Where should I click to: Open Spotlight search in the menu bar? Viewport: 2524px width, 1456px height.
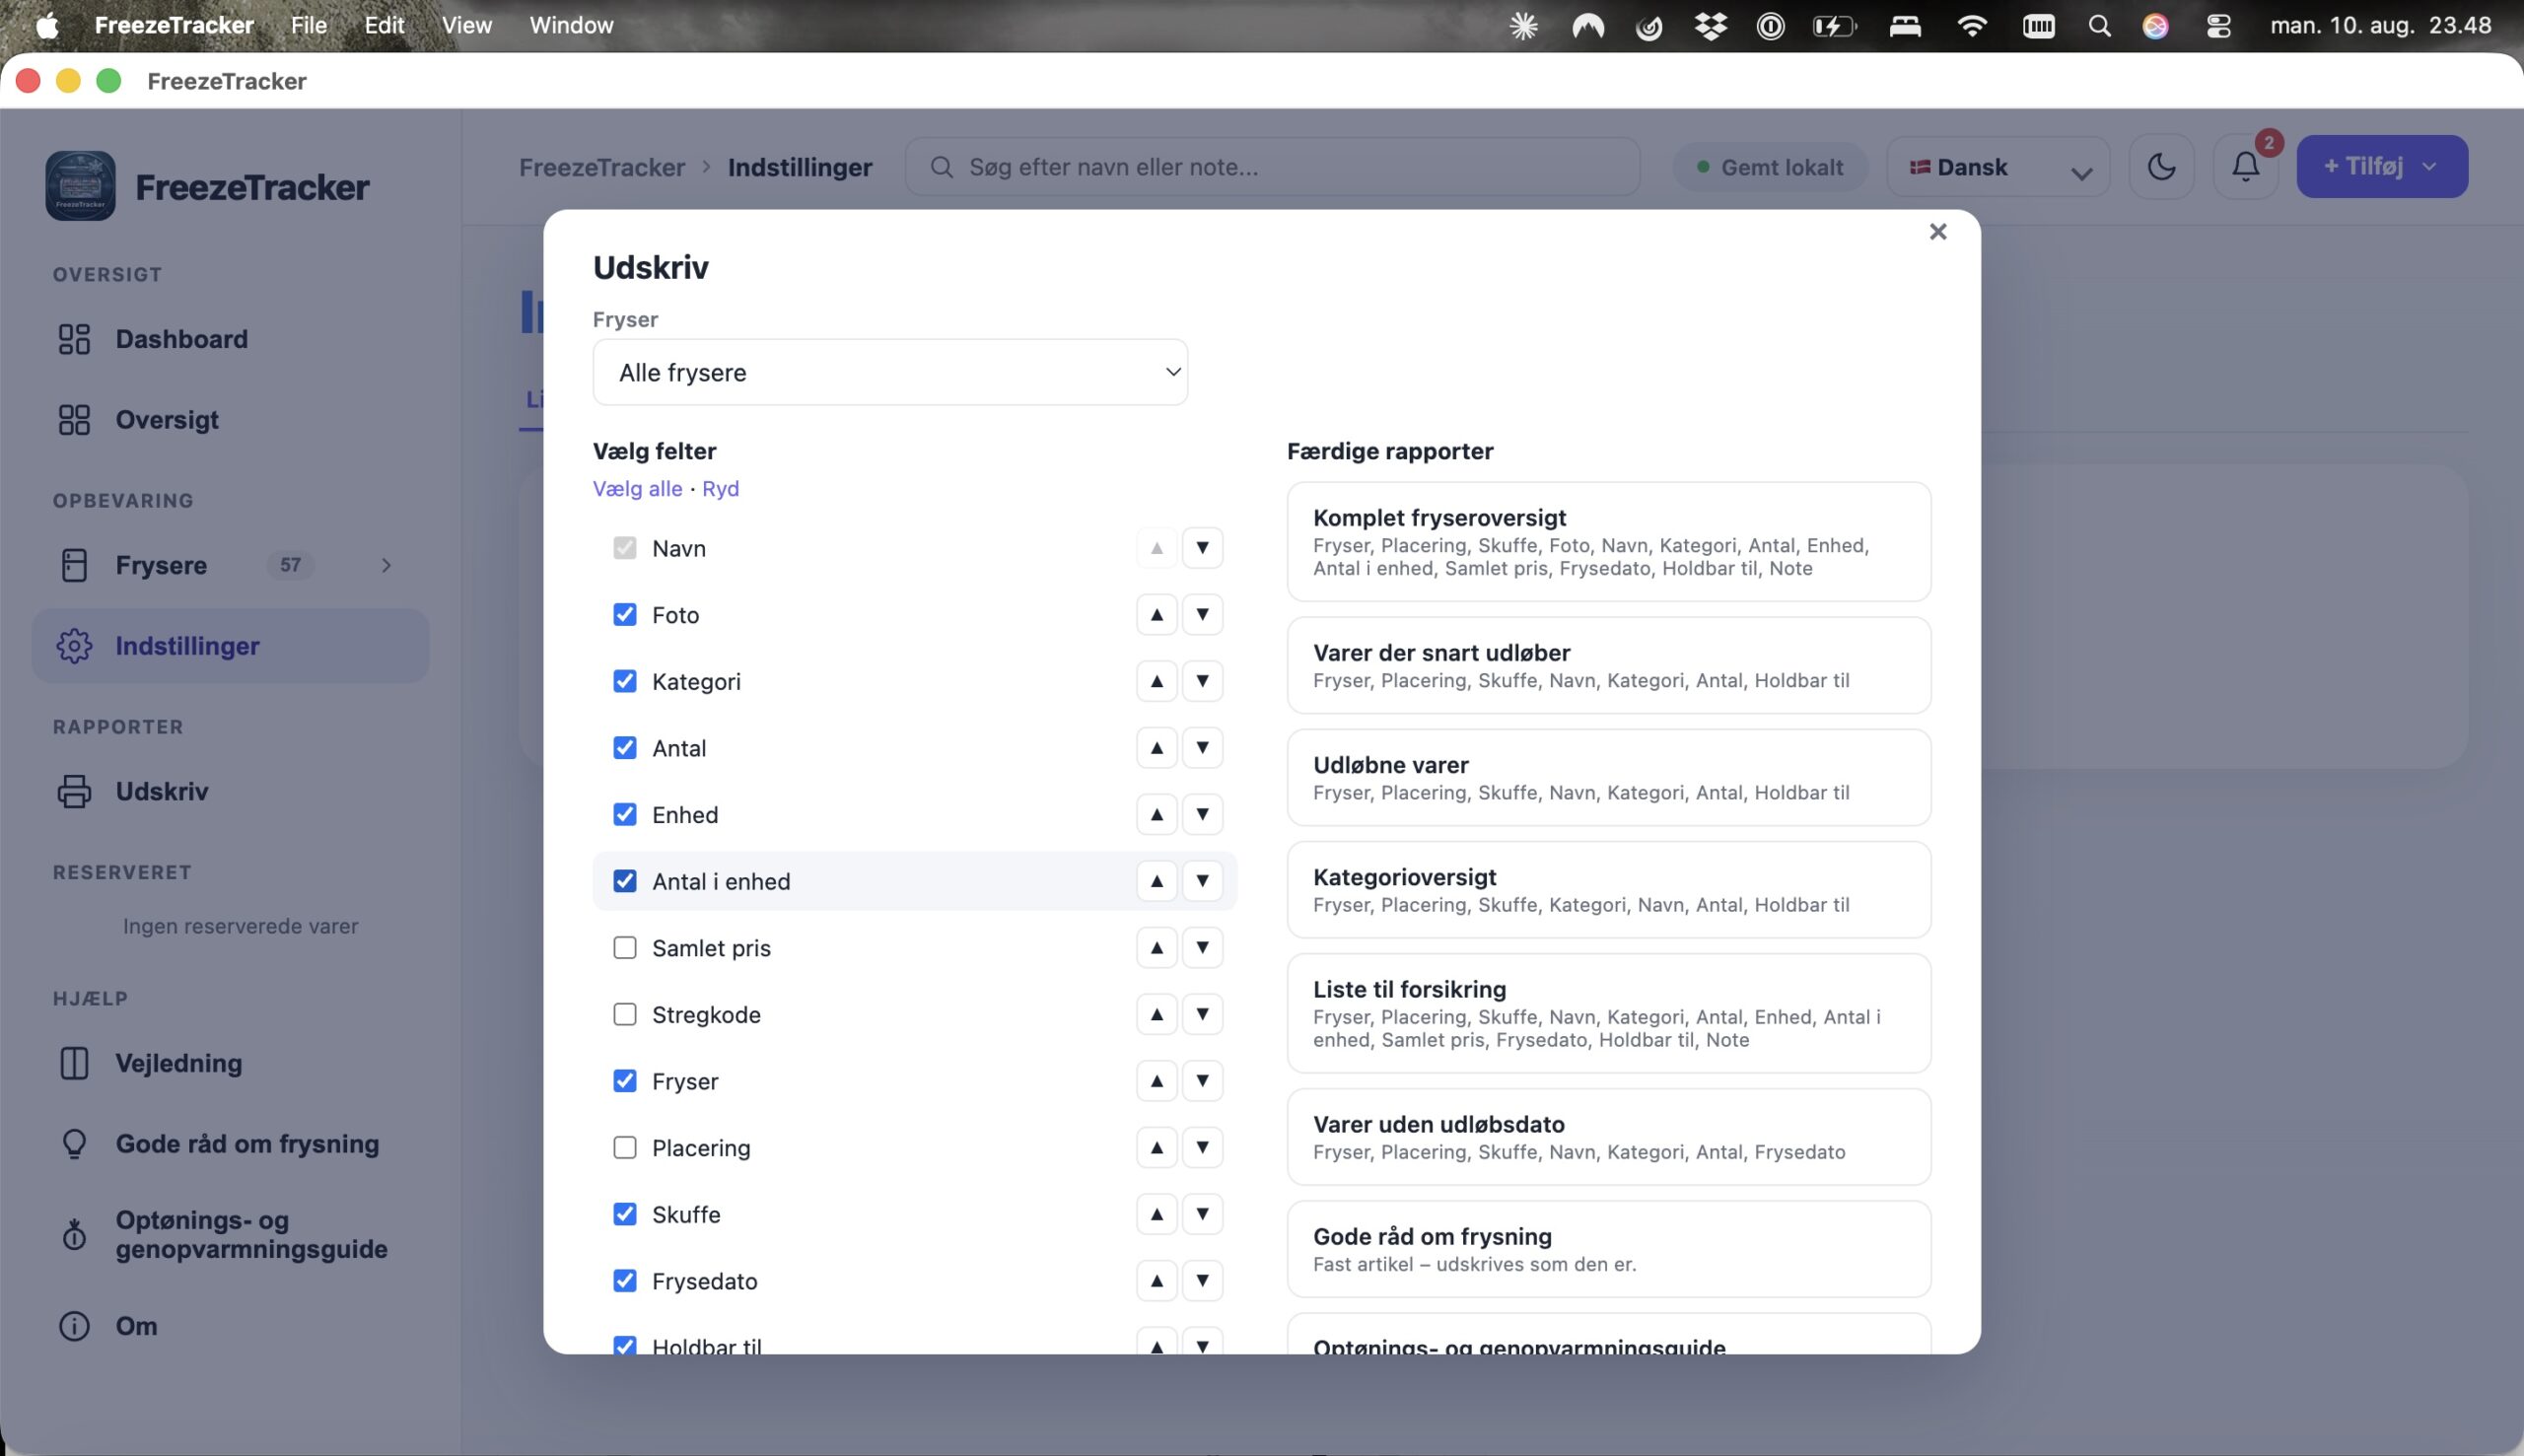(x=2099, y=25)
